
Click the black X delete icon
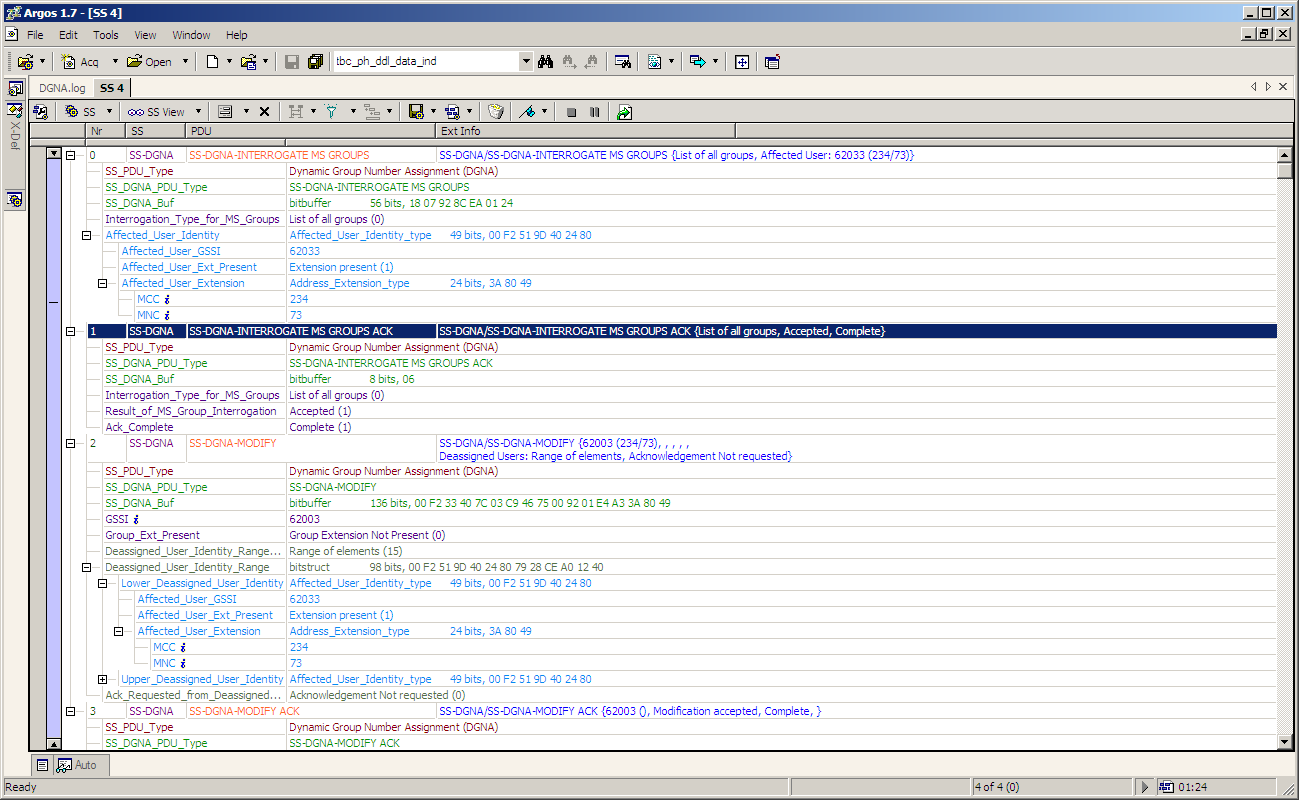[x=264, y=112]
